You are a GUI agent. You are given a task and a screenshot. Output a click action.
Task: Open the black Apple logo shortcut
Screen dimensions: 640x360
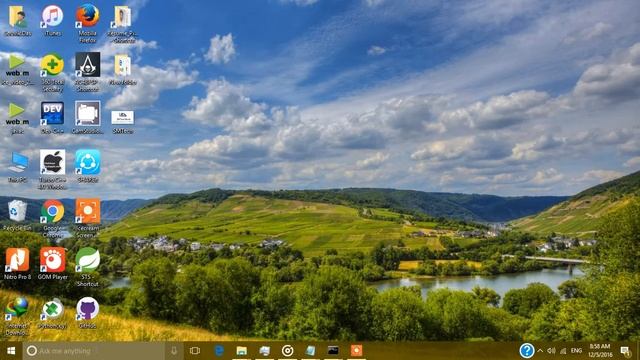[52, 169]
